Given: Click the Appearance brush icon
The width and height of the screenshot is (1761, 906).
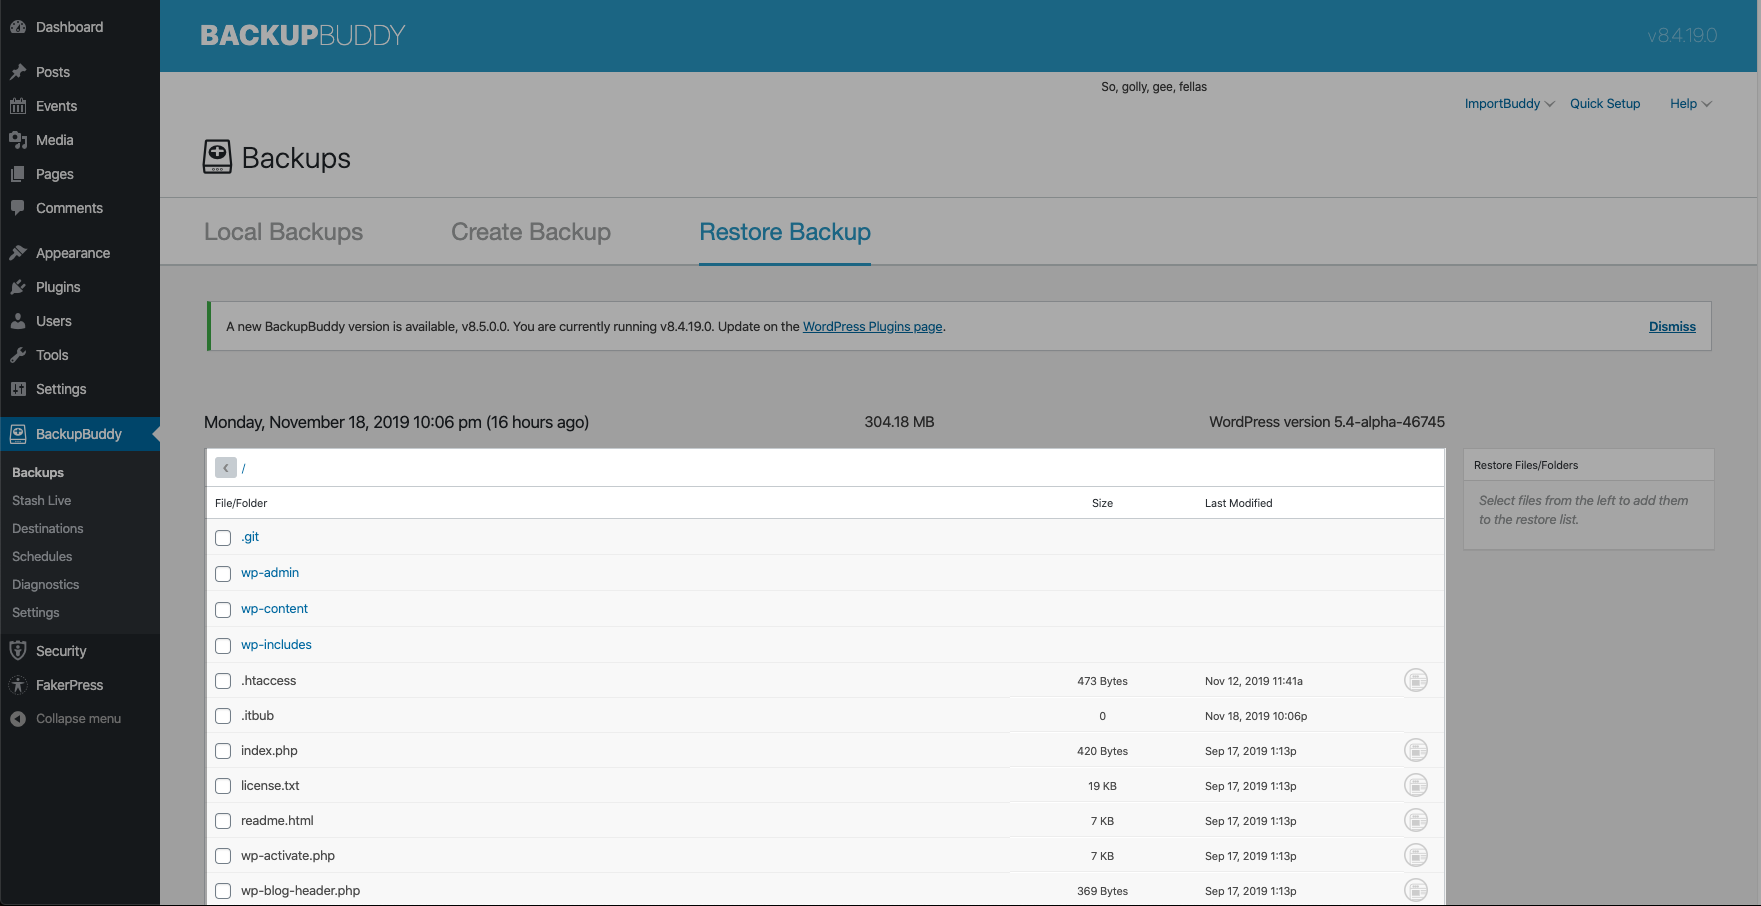Looking at the screenshot, I should click(18, 253).
